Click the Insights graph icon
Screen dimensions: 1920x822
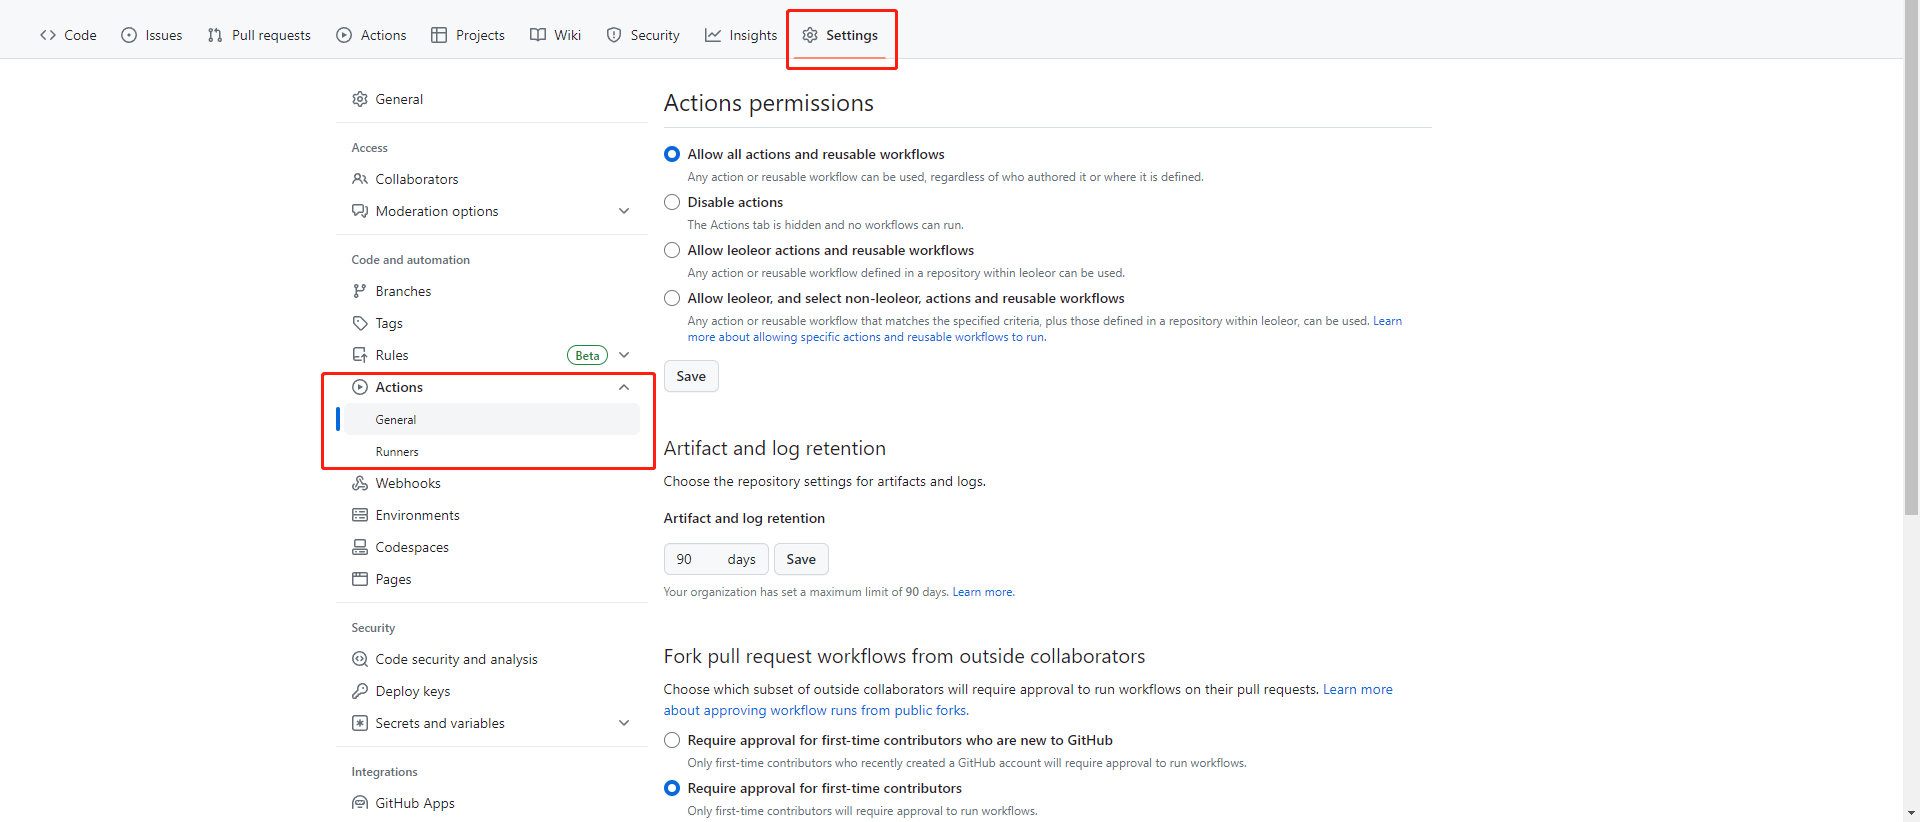pos(713,35)
